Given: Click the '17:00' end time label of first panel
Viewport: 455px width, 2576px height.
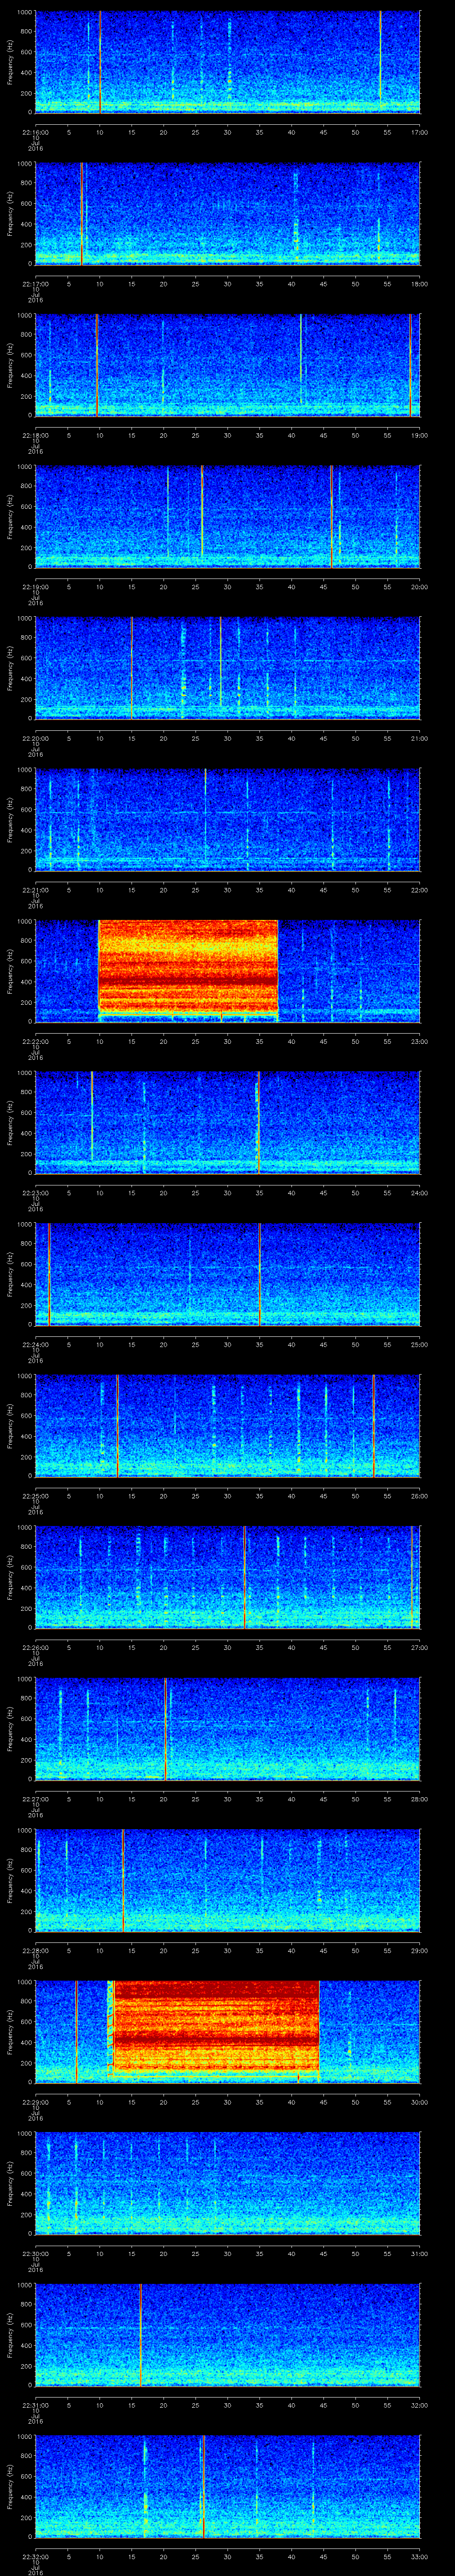Looking at the screenshot, I should point(420,131).
